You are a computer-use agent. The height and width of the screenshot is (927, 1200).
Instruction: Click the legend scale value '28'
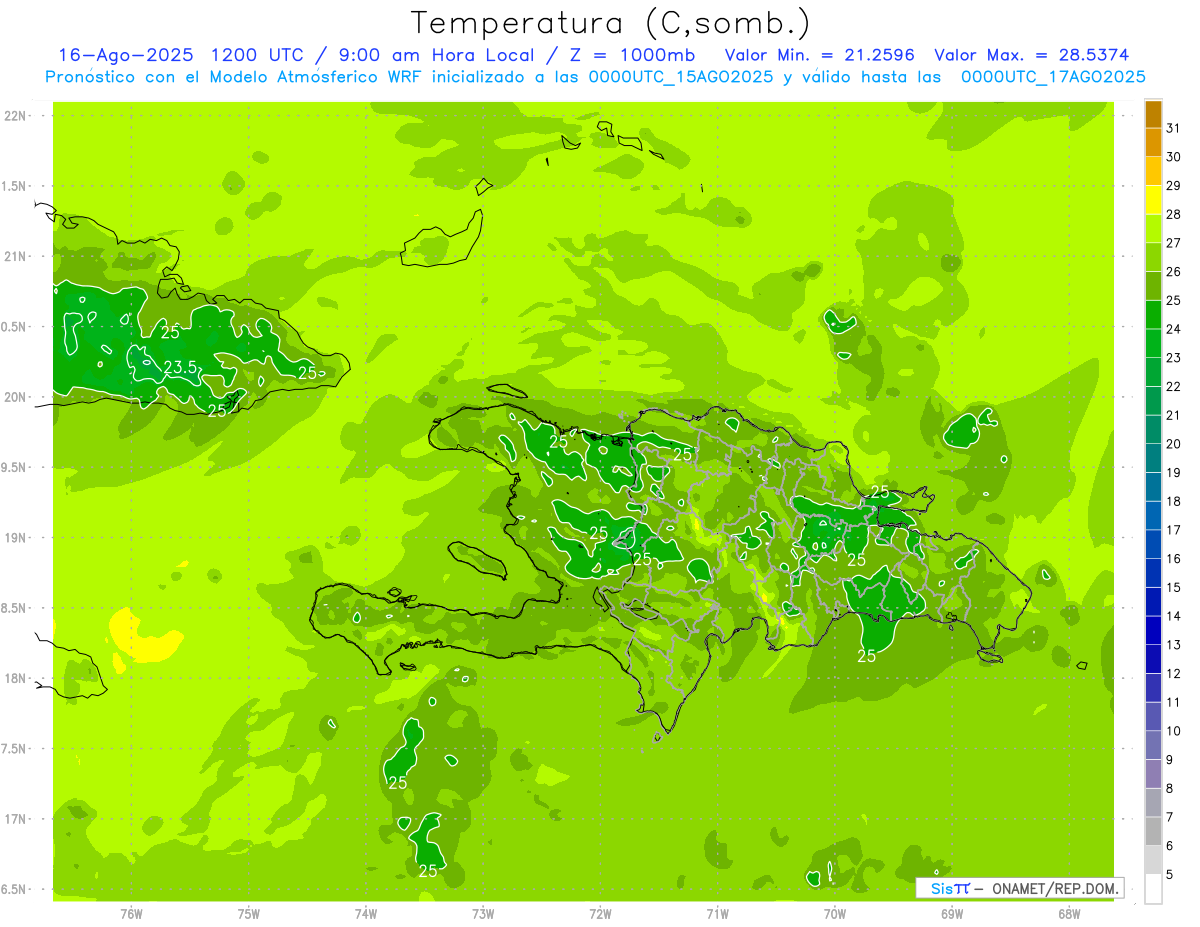1173,214
